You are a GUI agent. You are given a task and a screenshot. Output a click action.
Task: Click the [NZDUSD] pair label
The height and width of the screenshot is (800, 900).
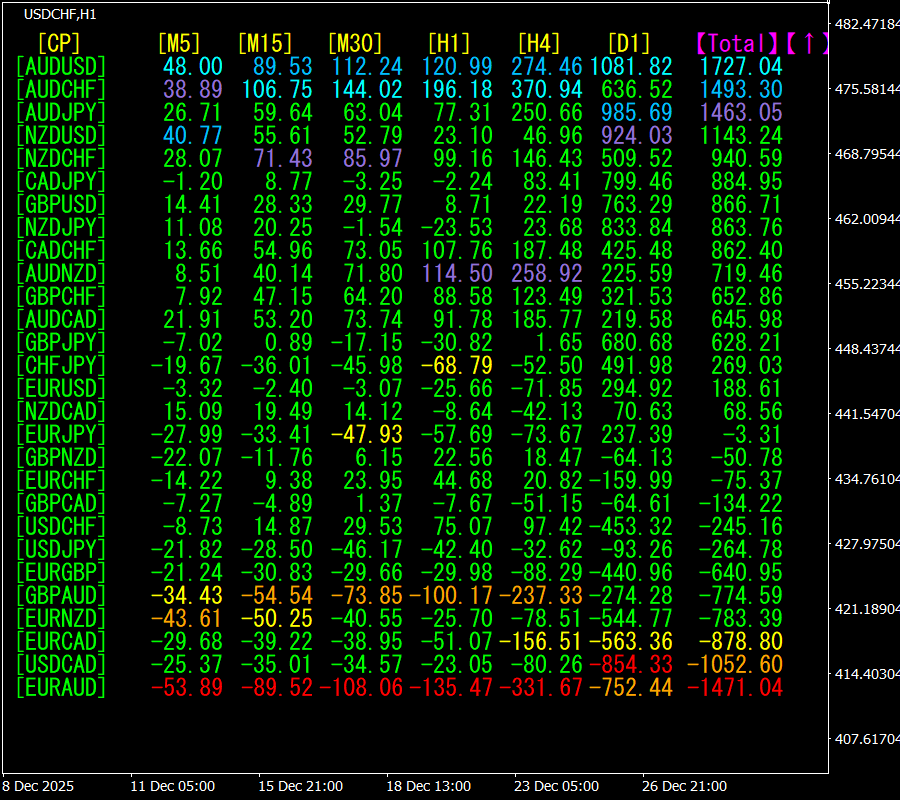coord(61,135)
